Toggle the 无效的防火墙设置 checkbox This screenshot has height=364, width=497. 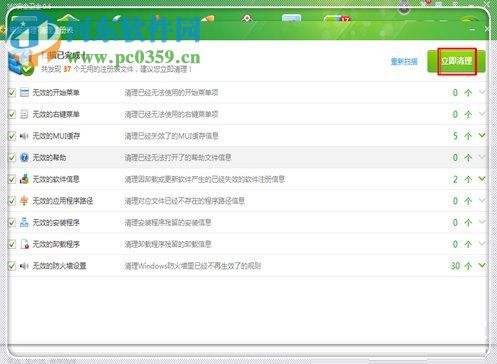12,266
